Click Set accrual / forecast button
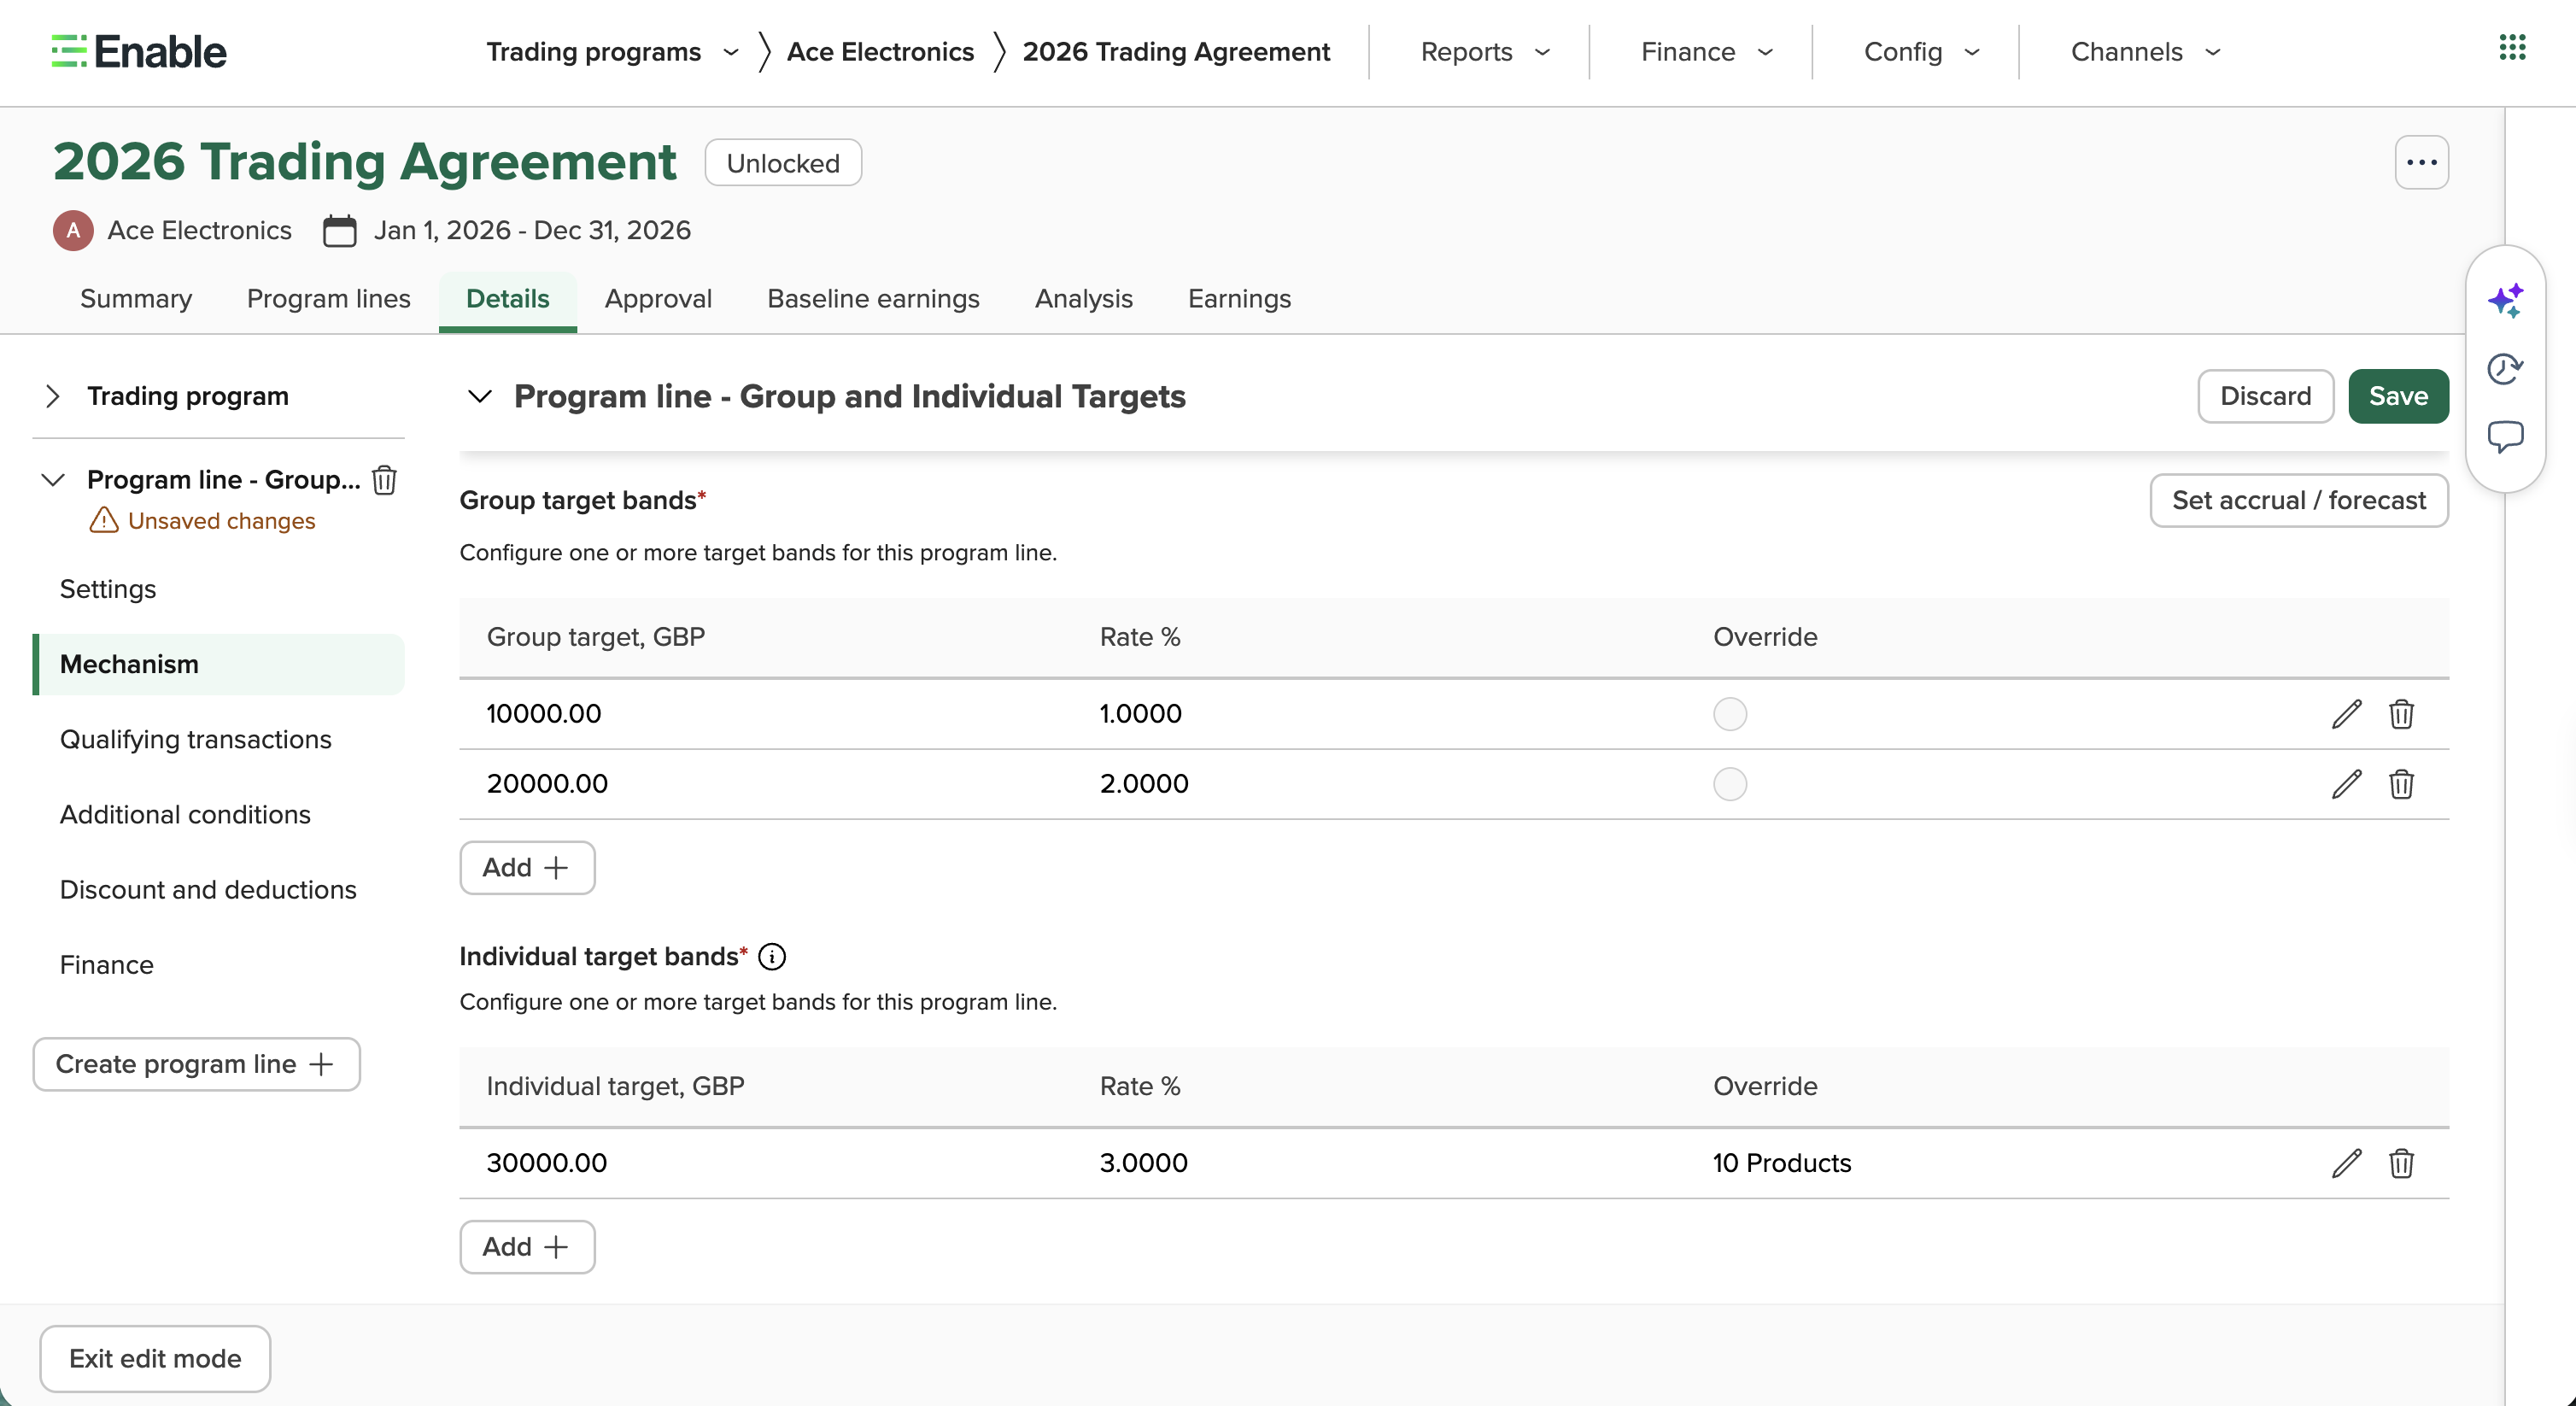 pos(2298,501)
